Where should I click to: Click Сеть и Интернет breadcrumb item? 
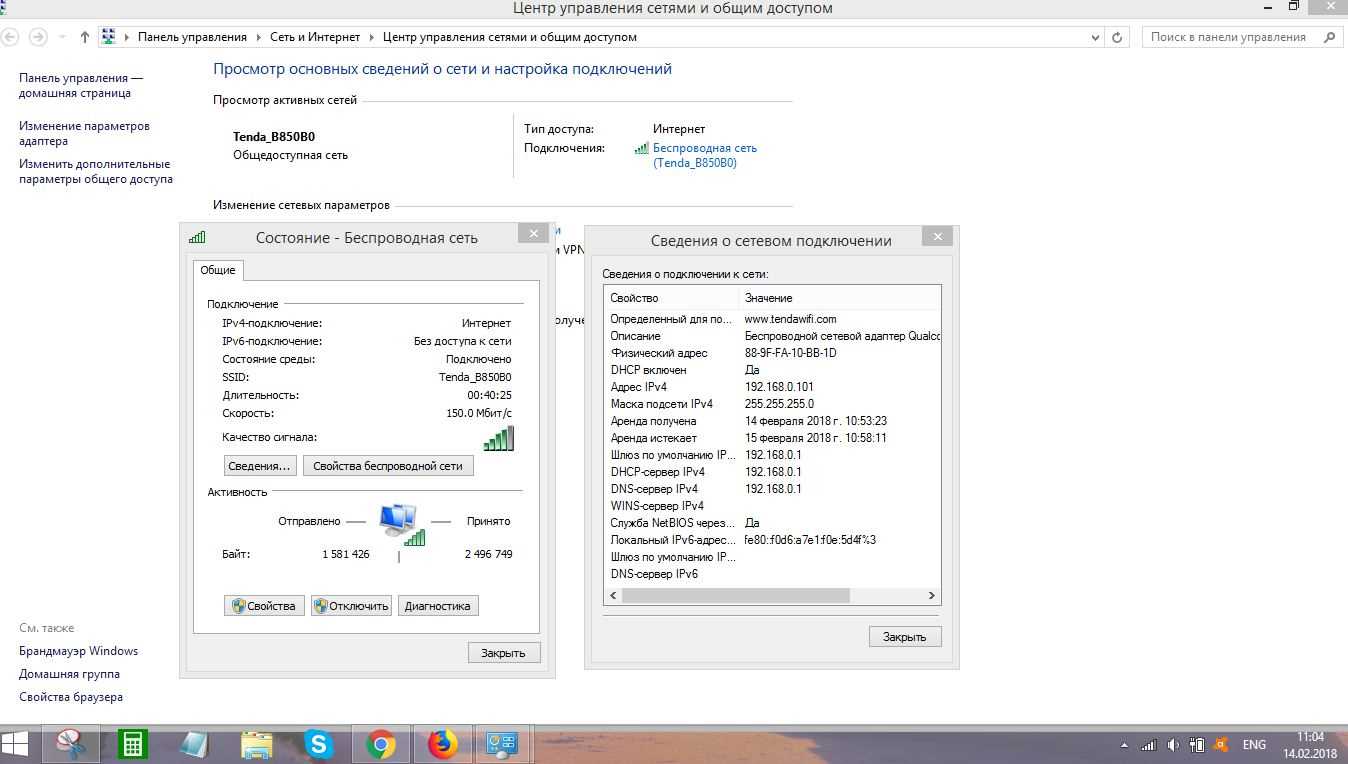(315, 37)
